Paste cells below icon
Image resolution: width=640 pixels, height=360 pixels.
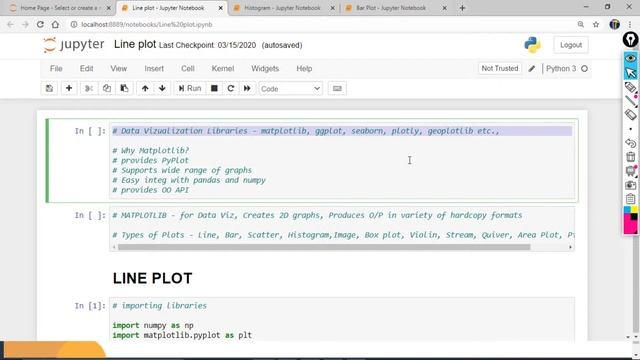pyautogui.click(x=124, y=89)
